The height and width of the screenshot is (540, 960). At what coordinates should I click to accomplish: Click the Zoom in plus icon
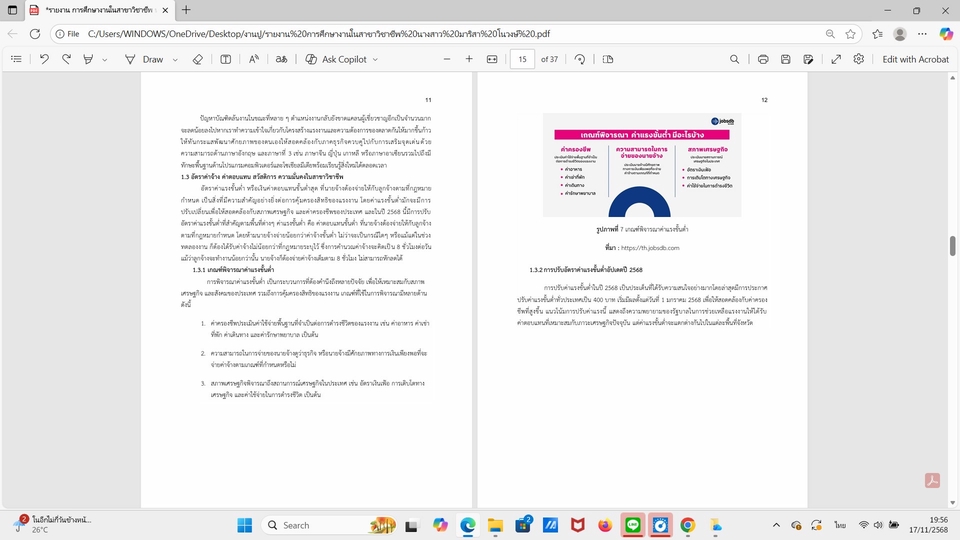469,59
